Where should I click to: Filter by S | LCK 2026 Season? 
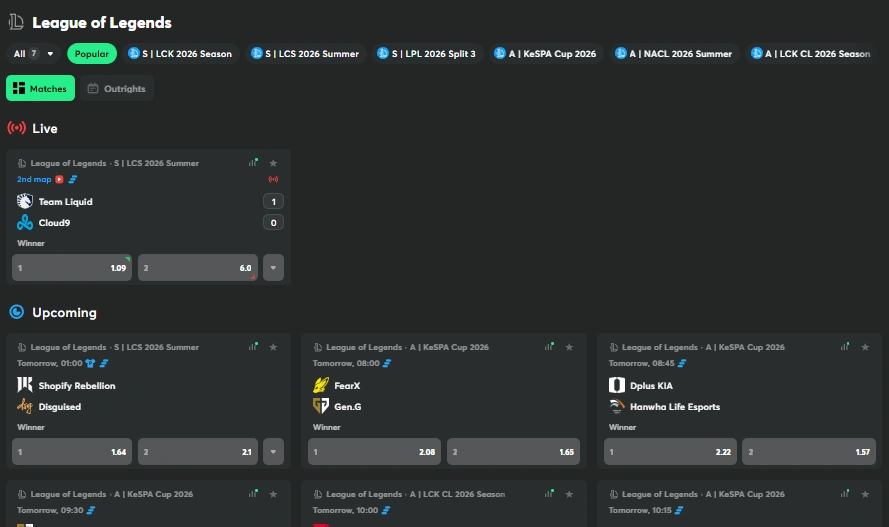180,54
